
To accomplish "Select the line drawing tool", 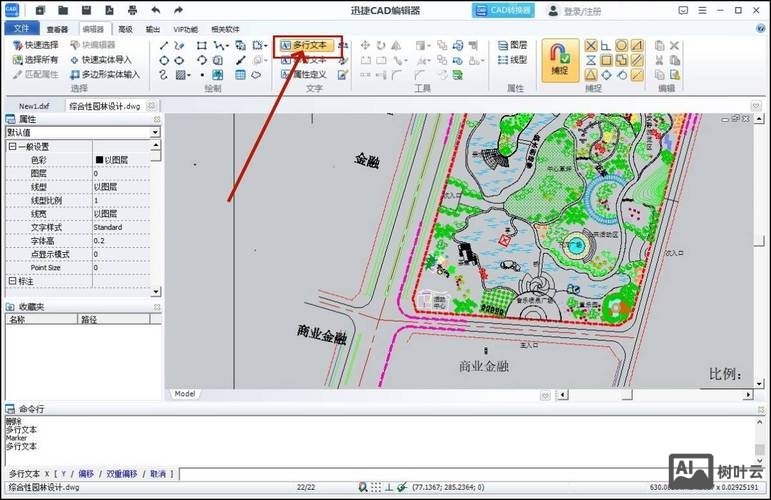I will (164, 45).
